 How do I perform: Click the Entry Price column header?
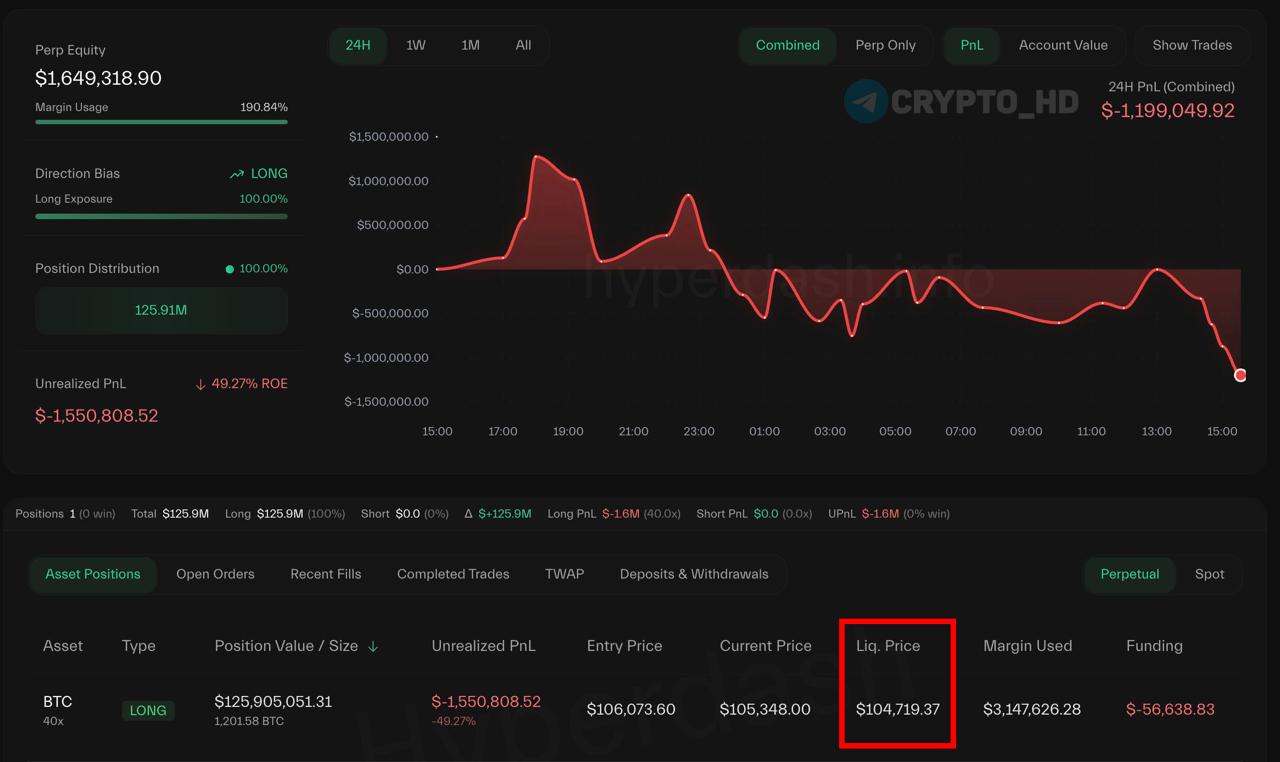click(624, 646)
